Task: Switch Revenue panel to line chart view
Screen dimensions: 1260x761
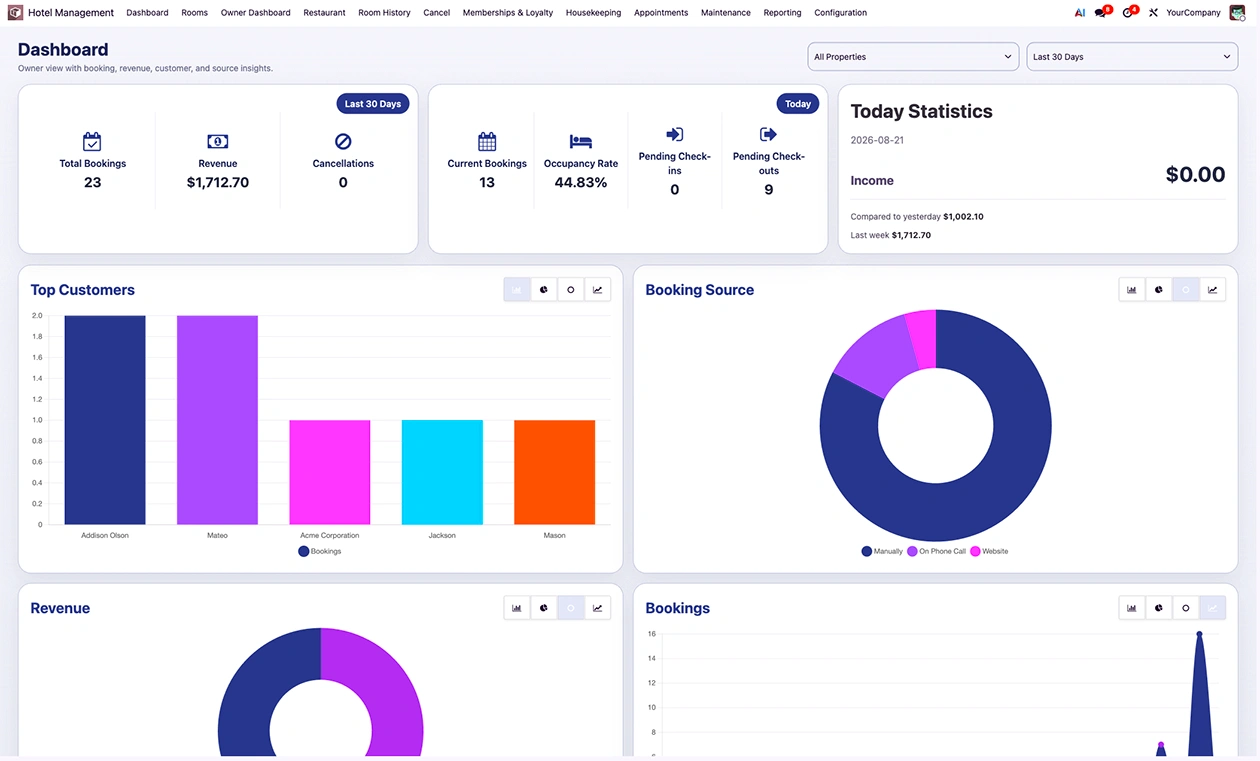Action: (598, 608)
